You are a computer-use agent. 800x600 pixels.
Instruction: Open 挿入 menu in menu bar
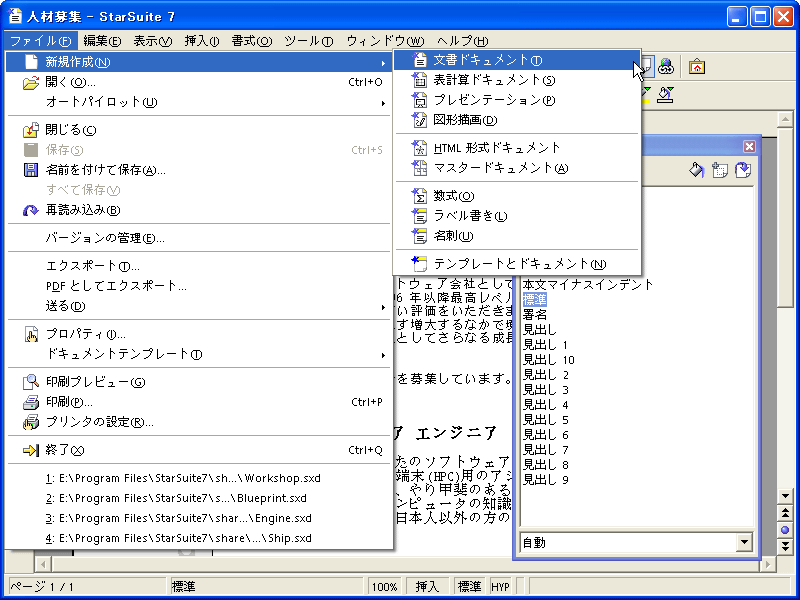pos(202,41)
